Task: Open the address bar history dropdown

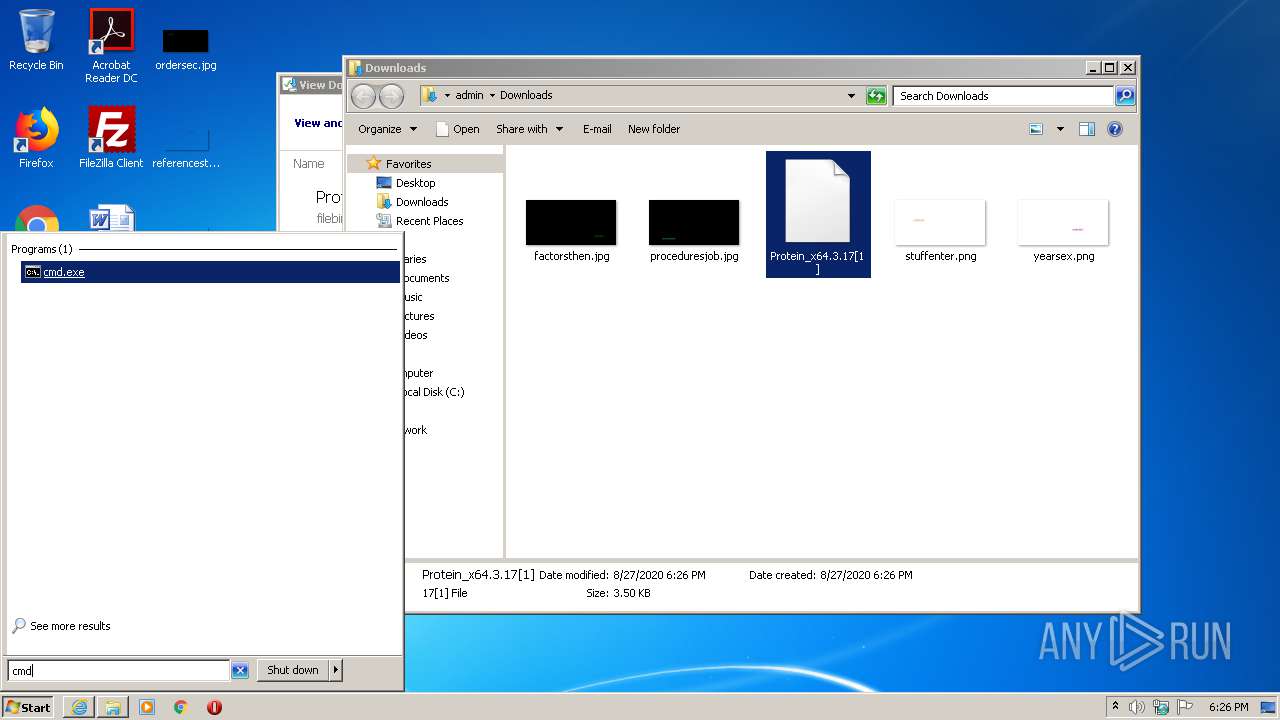Action: pos(851,96)
